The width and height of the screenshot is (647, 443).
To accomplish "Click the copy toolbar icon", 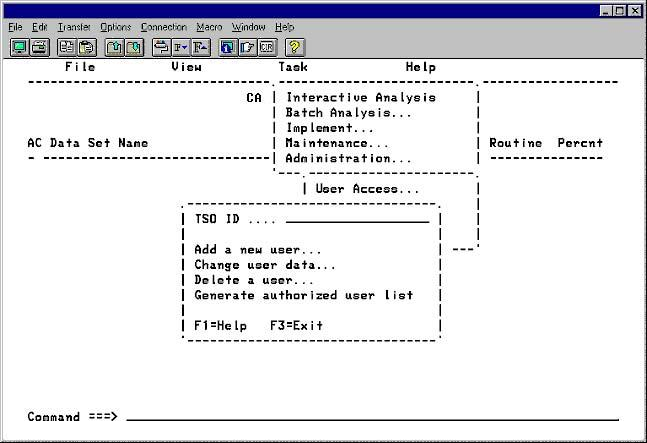I will (67, 47).
